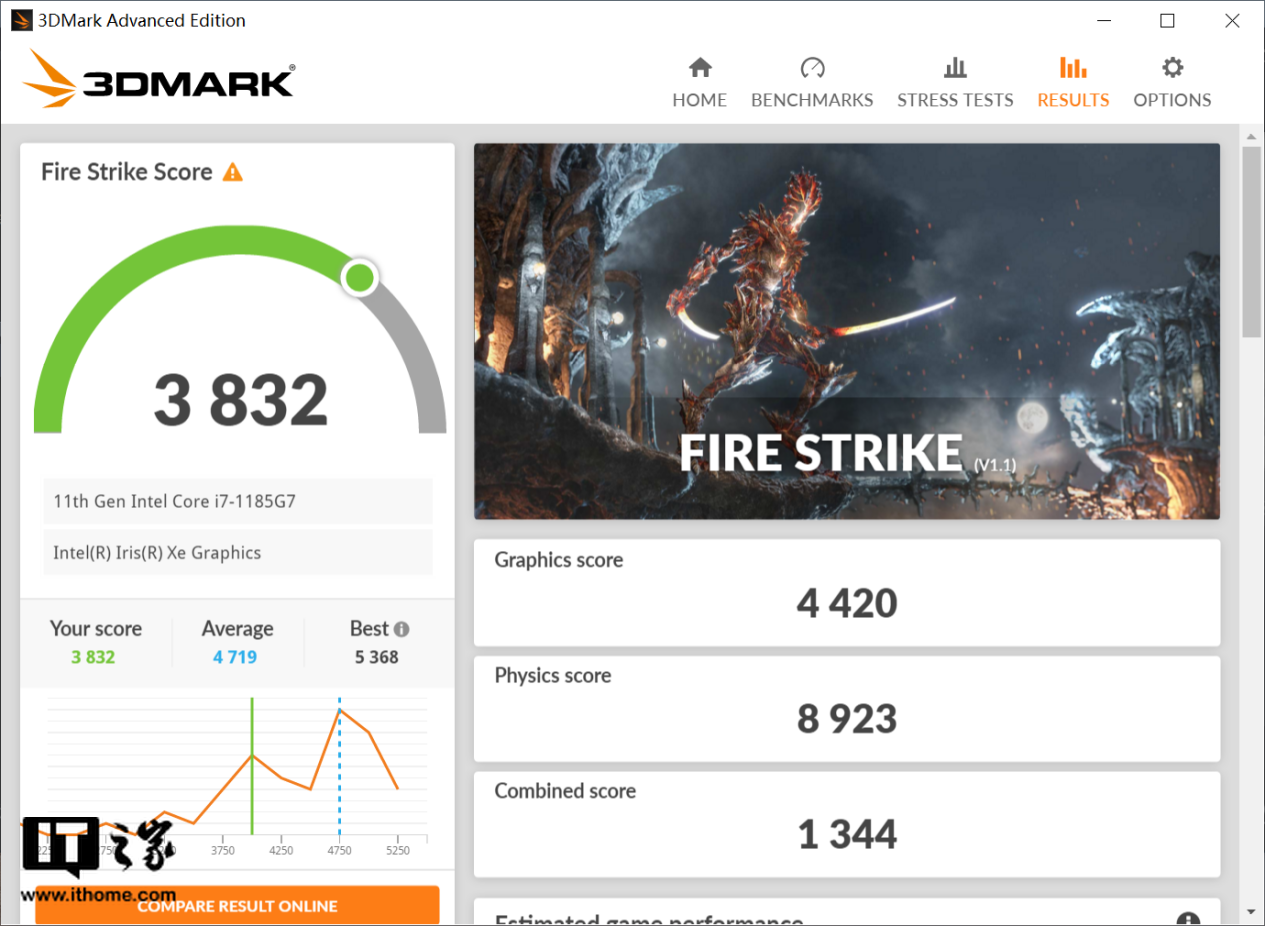
Task: Open Options with the gear icon
Action: (x=1172, y=68)
